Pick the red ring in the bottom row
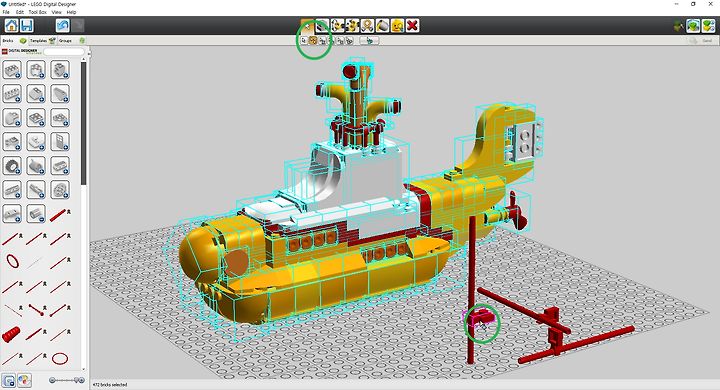This screenshot has width=720, height=390. tap(60, 358)
